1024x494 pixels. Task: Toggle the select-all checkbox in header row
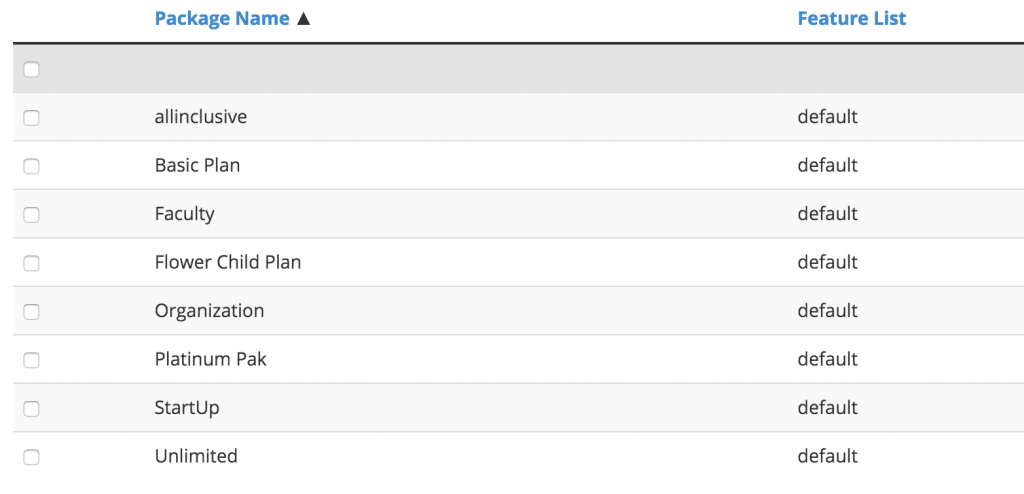coord(31,69)
